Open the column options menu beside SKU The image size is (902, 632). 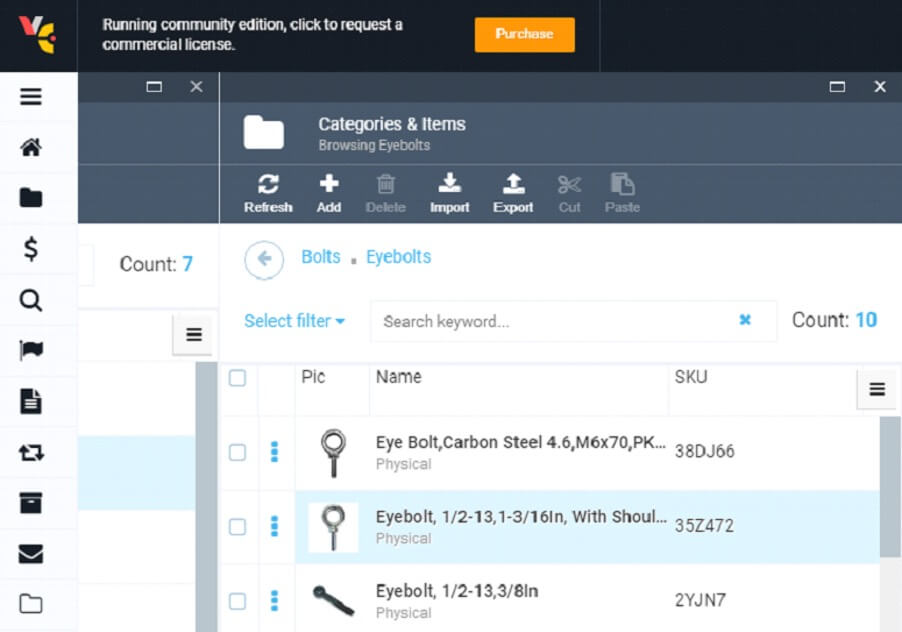pyautogui.click(x=877, y=390)
